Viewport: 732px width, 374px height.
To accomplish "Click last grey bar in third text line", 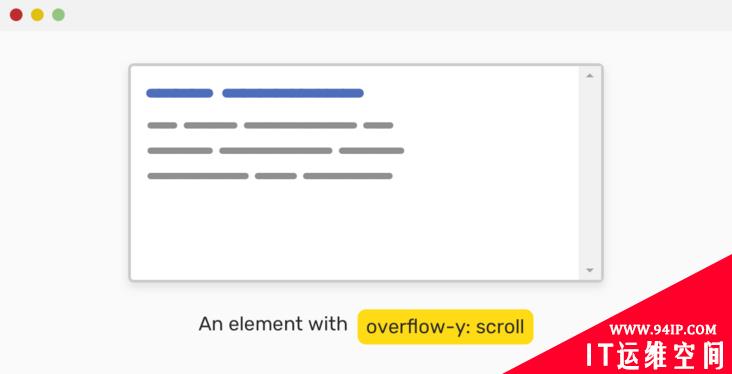I will [x=348, y=176].
